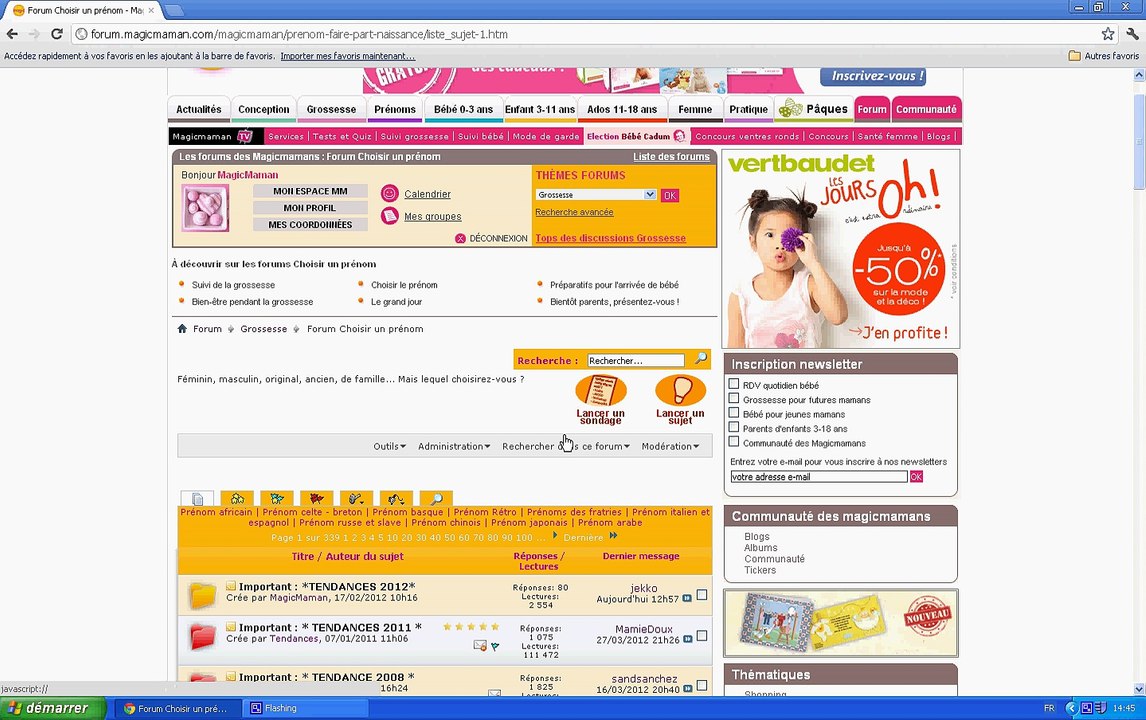
Task: Click the yellow folder icon of TENDANCES 2012
Action: click(202, 596)
